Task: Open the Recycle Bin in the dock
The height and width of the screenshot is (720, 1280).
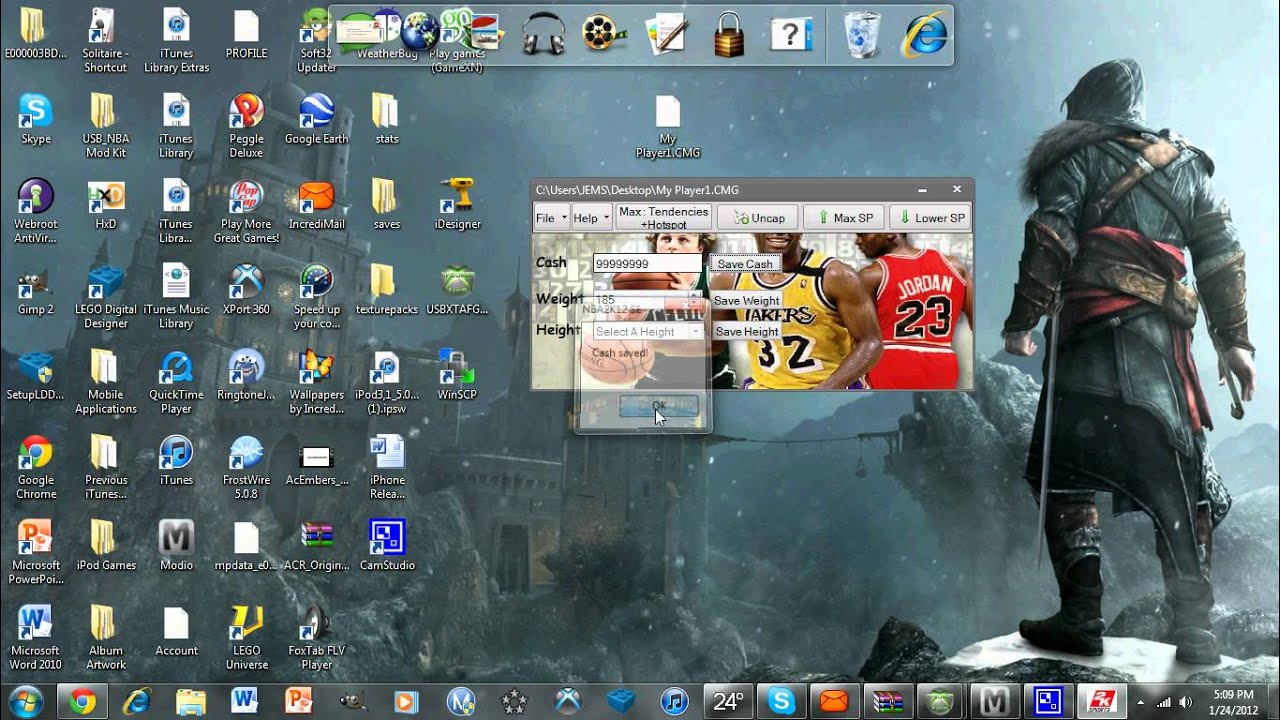Action: point(862,33)
